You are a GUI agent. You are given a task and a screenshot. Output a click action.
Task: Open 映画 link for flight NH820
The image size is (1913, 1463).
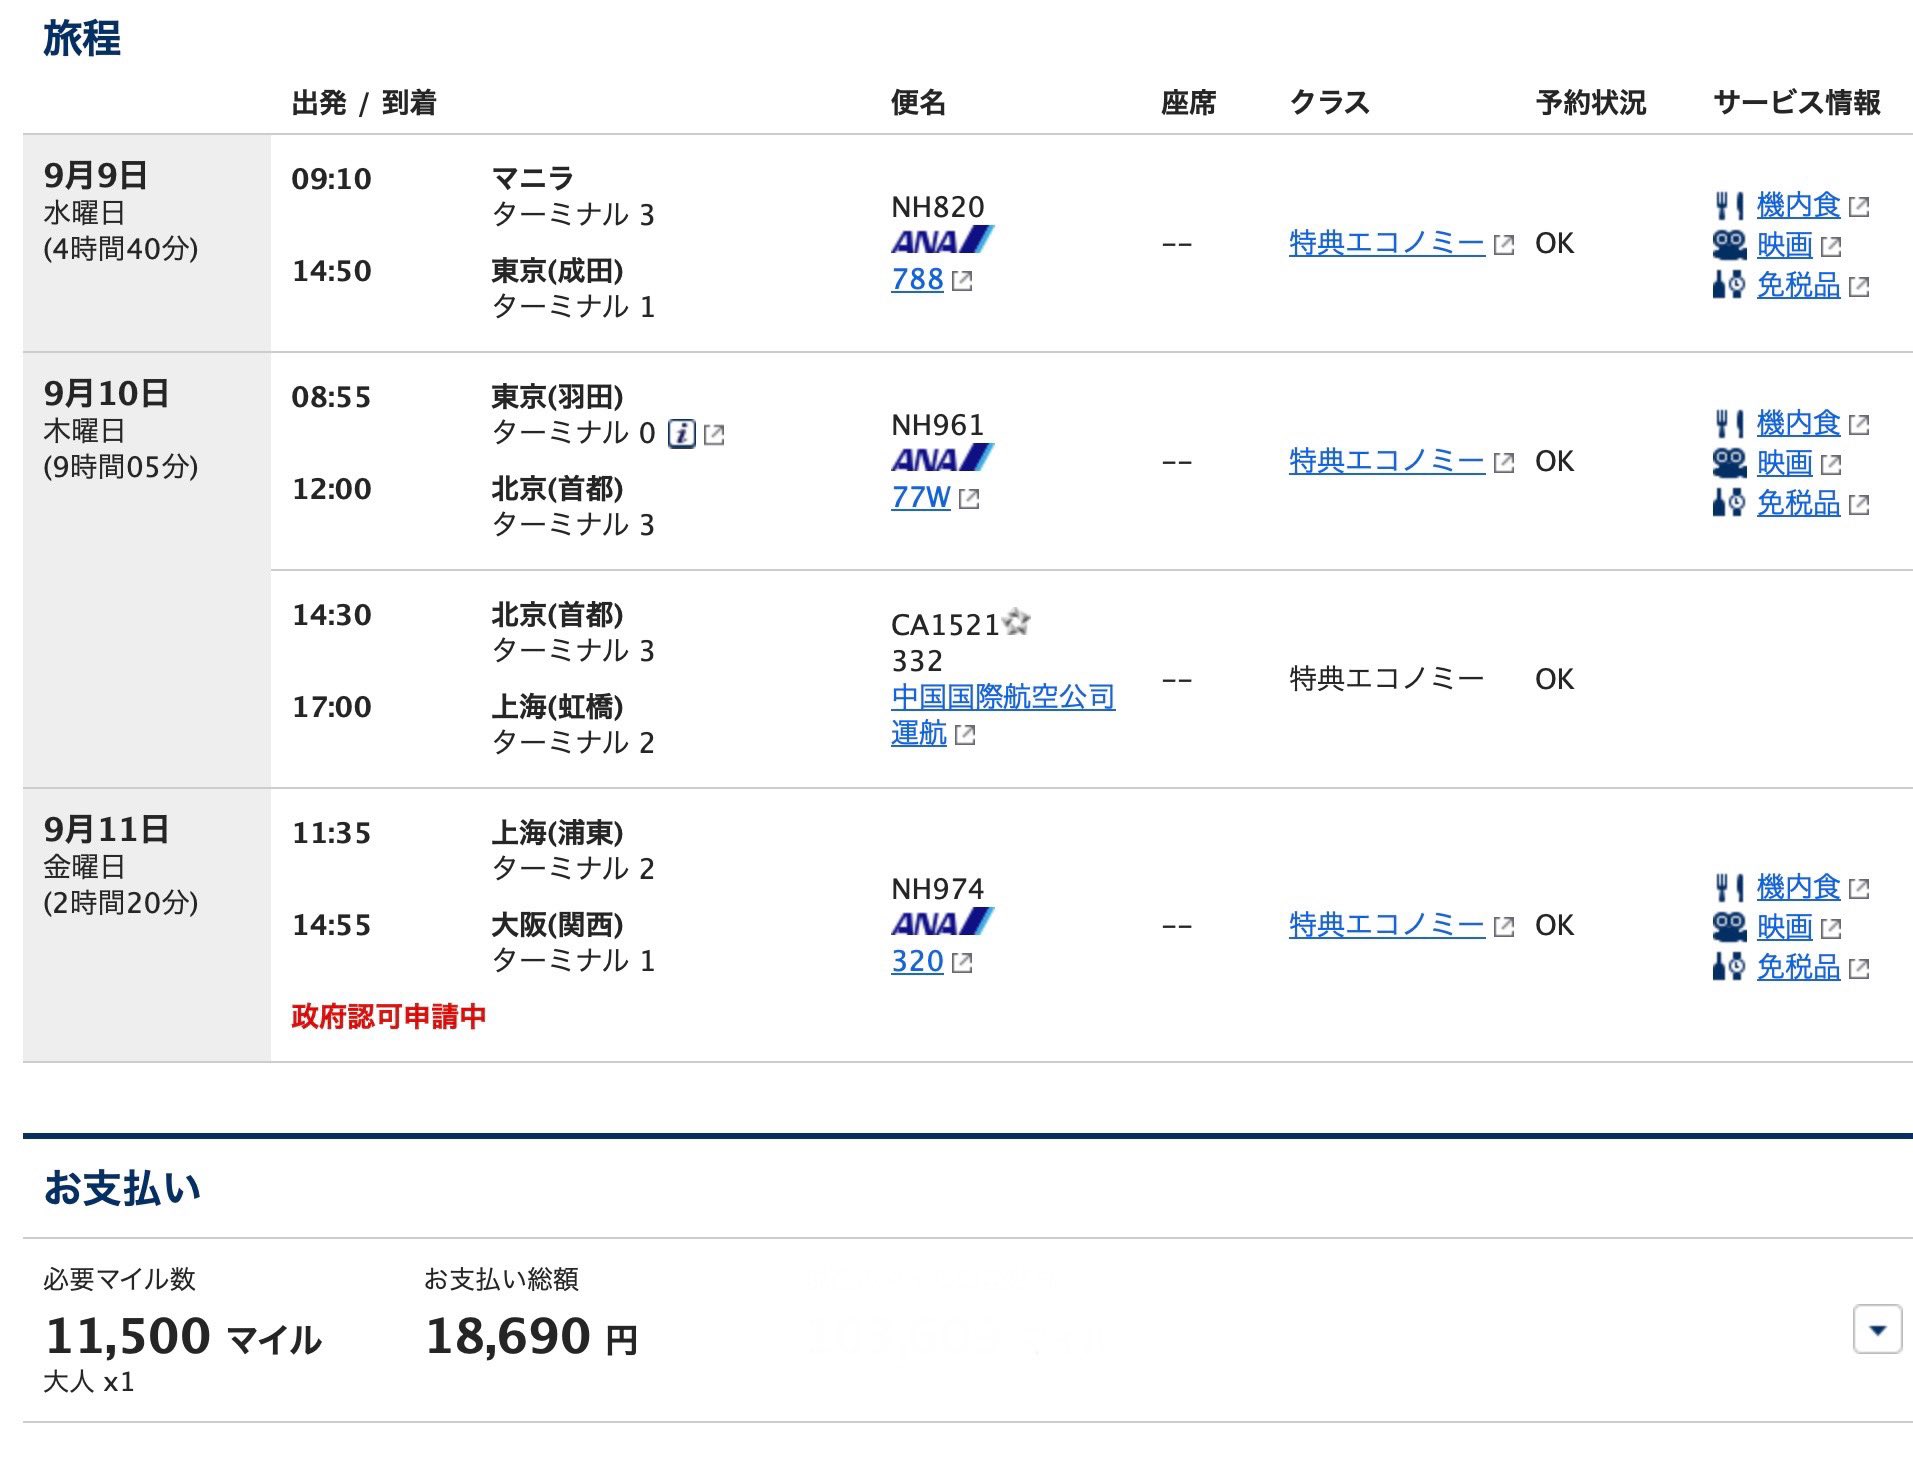(1784, 246)
